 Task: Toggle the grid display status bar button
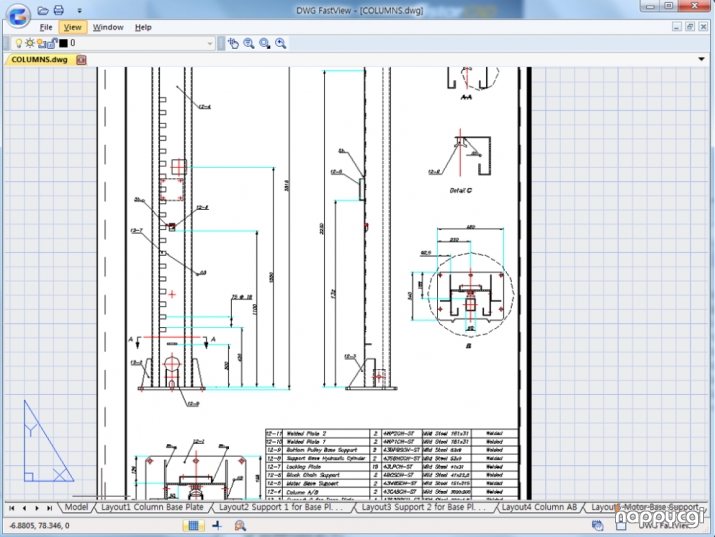tap(193, 526)
